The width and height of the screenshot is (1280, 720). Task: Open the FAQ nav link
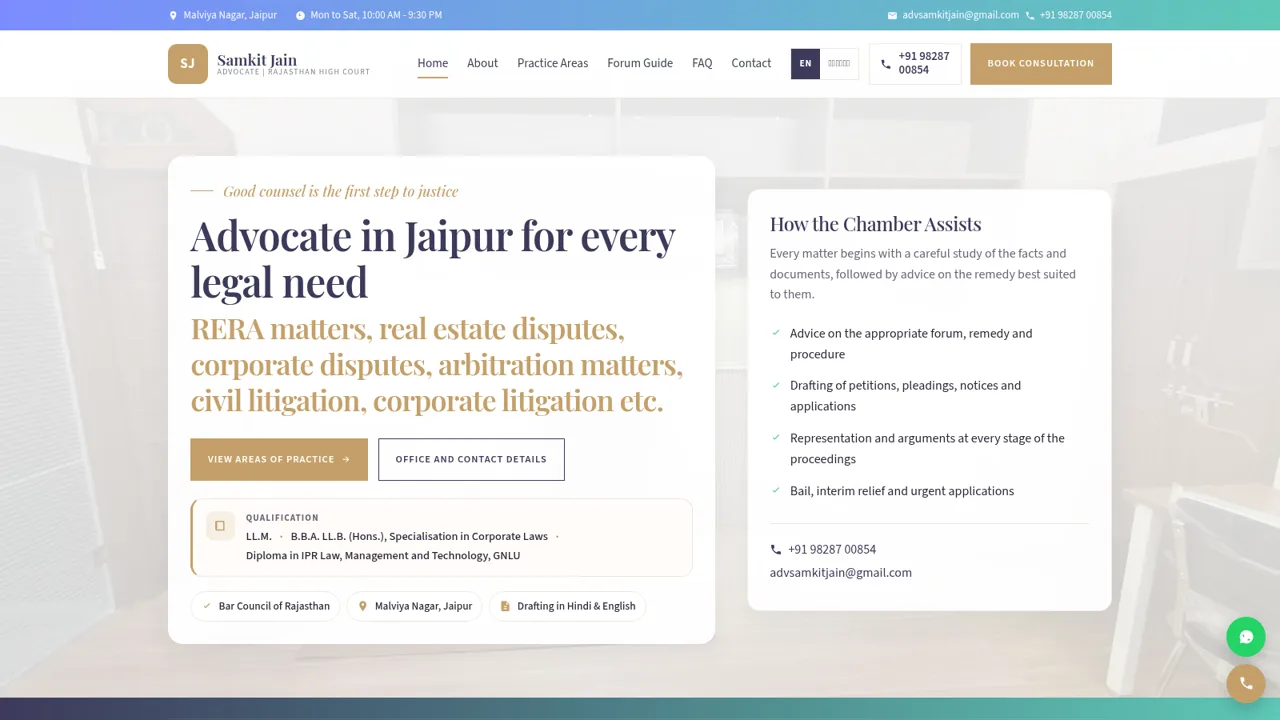(702, 63)
